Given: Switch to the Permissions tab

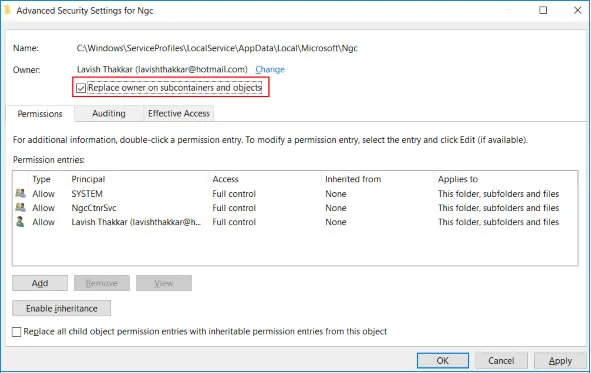Looking at the screenshot, I should (40, 114).
